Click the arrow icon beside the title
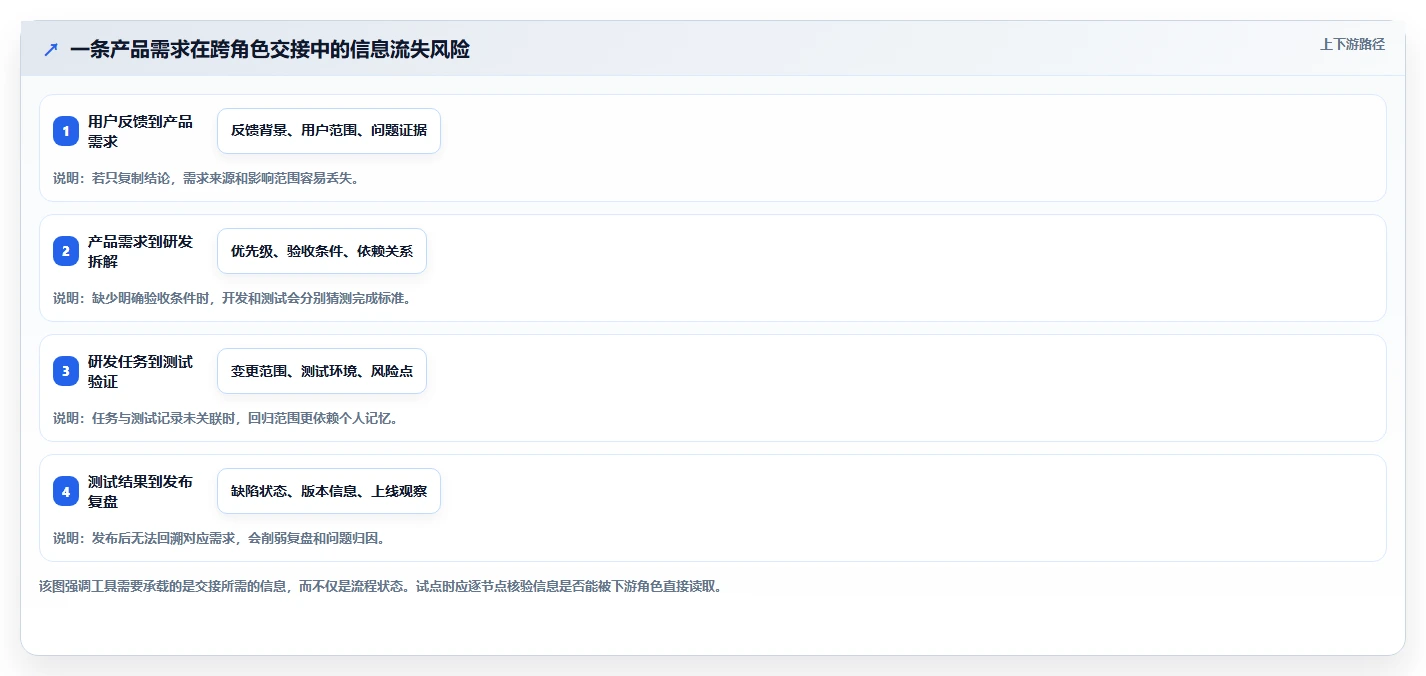Screen dimensions: 1426x676 click(x=51, y=49)
